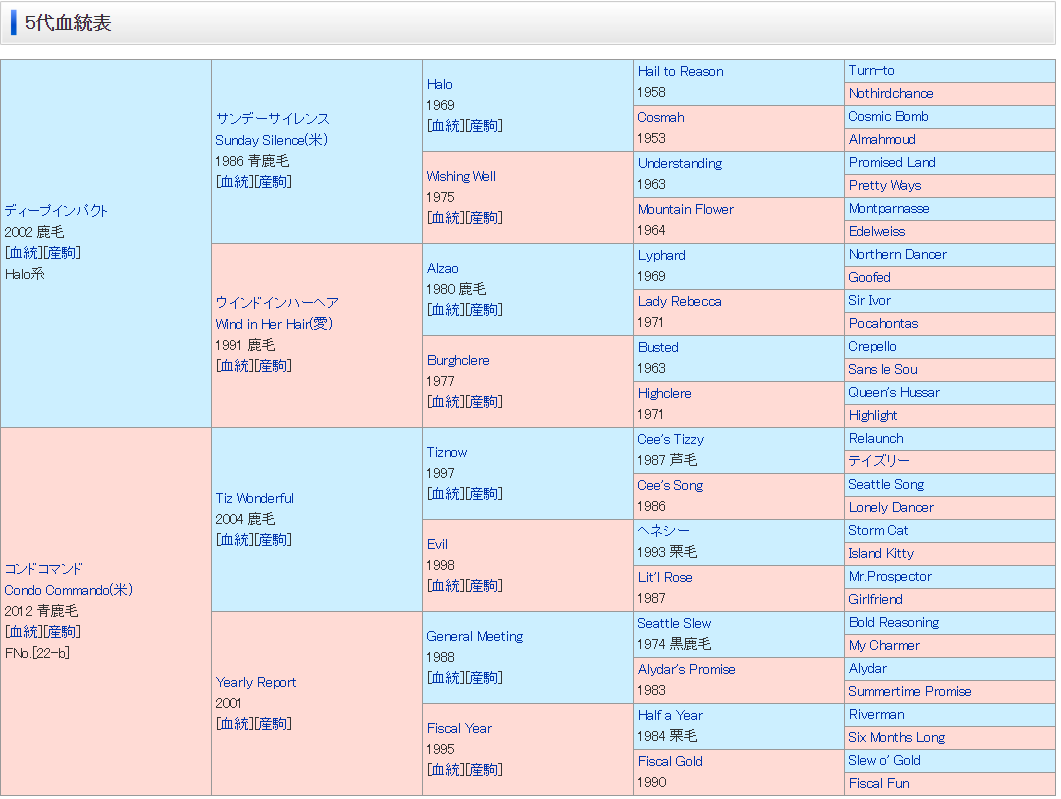
Task: Click the 5代血統表 section heading
Action: pyautogui.click(x=68, y=23)
